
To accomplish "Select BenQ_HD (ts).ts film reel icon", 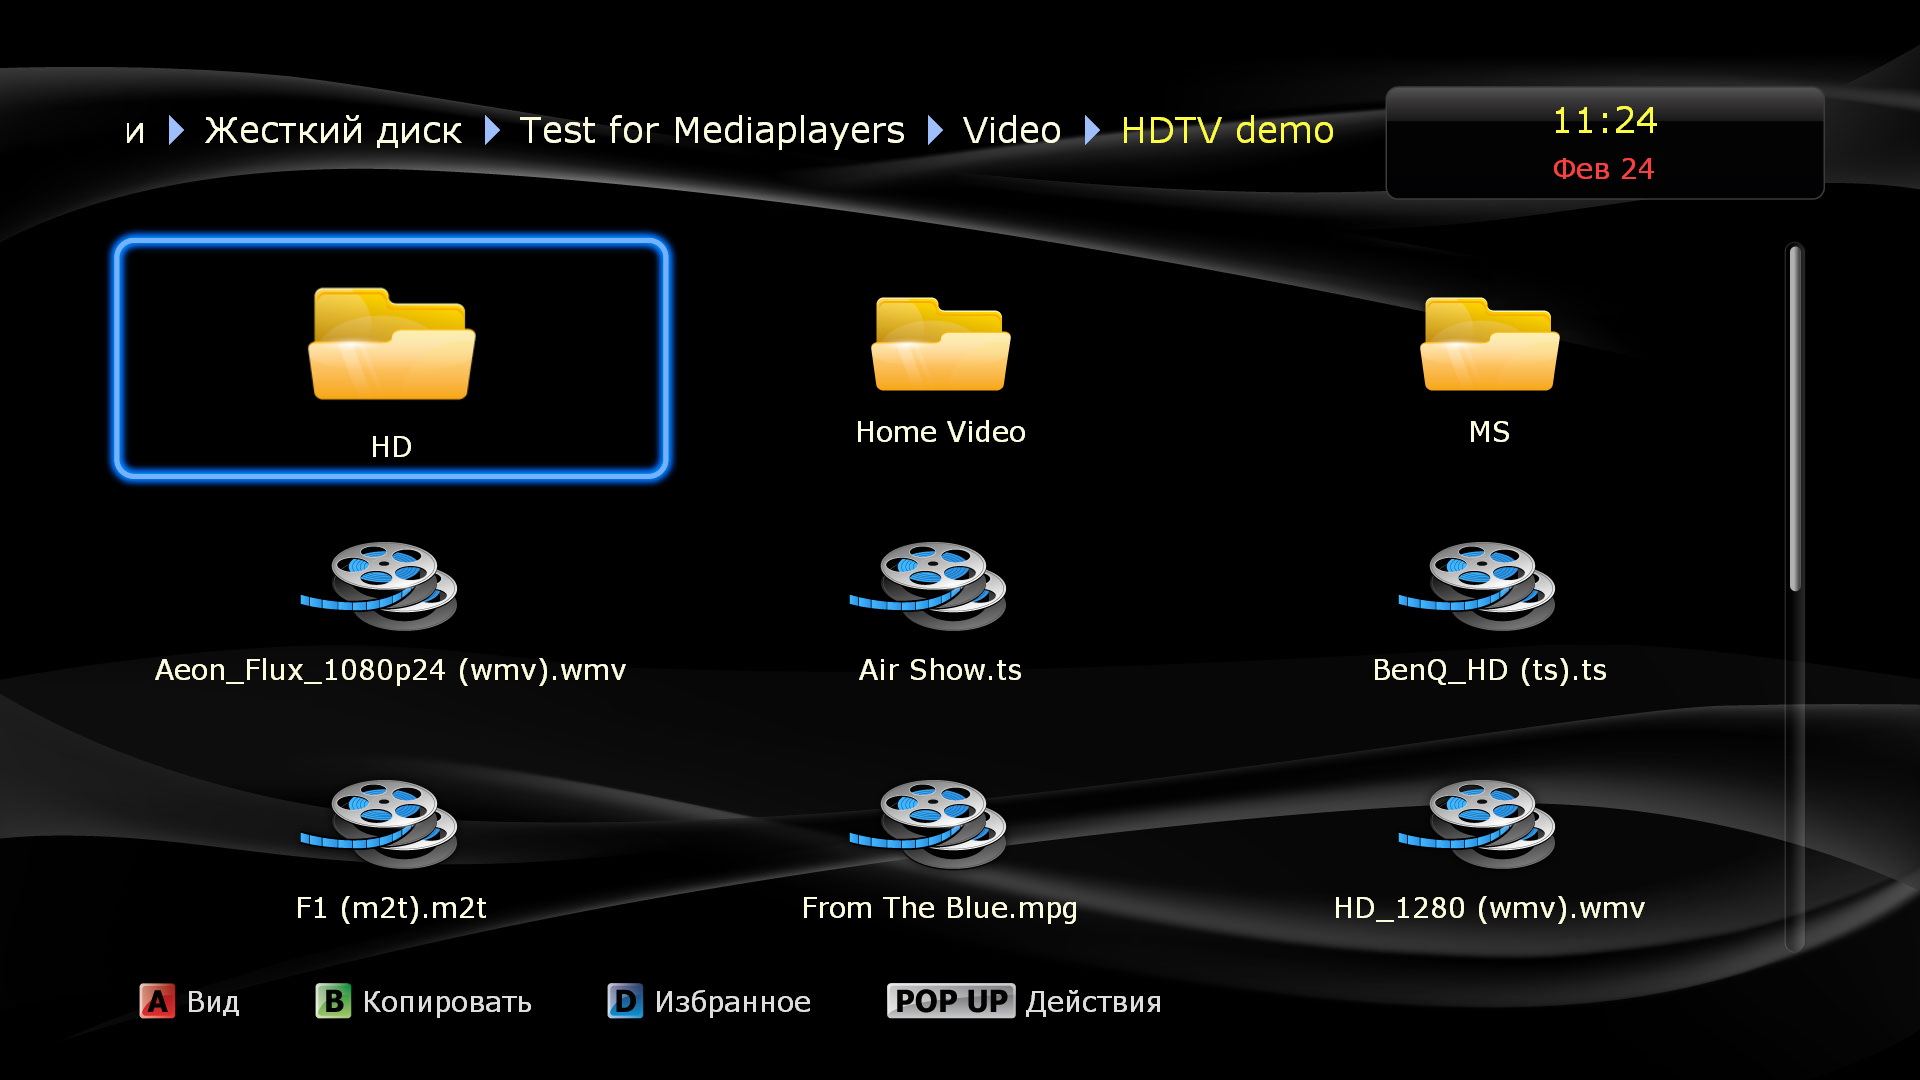I will 1478,586.
